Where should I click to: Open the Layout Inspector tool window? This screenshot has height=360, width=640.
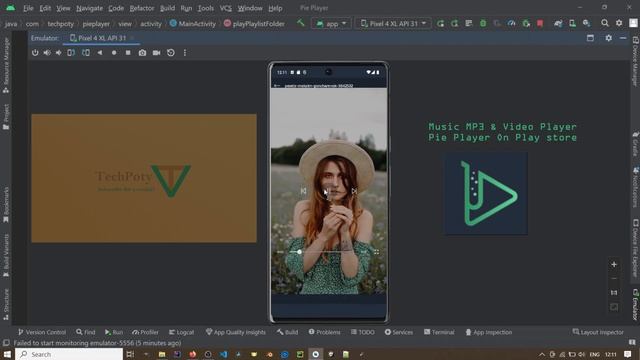tap(598, 332)
